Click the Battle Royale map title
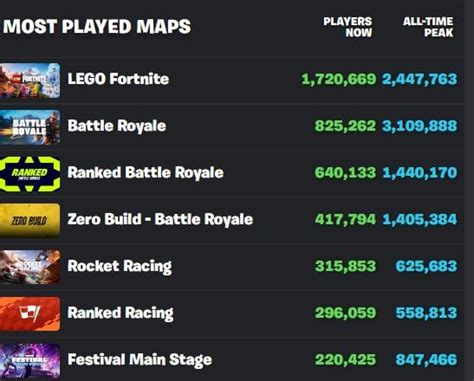Viewport: 474px width, 381px height. [117, 126]
